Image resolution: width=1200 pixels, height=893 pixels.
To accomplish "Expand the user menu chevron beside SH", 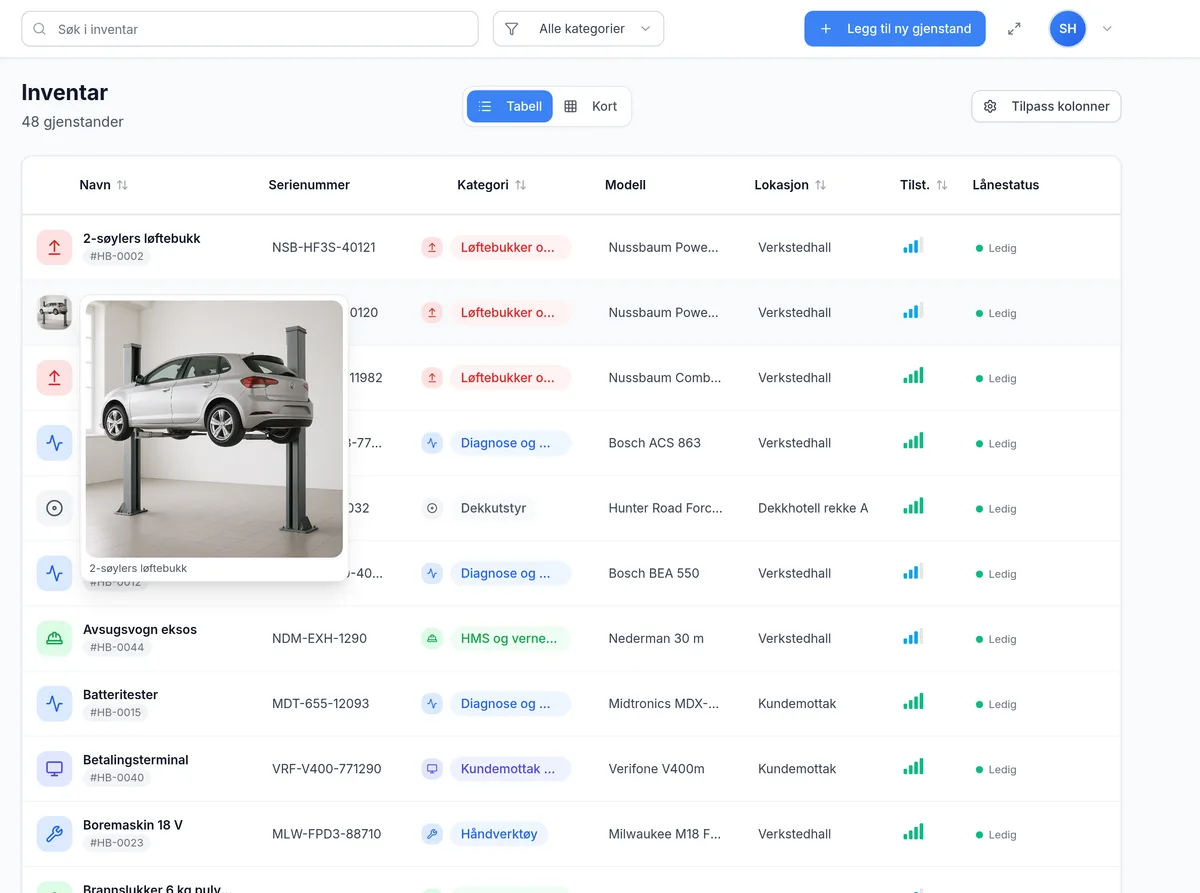I will point(1107,29).
